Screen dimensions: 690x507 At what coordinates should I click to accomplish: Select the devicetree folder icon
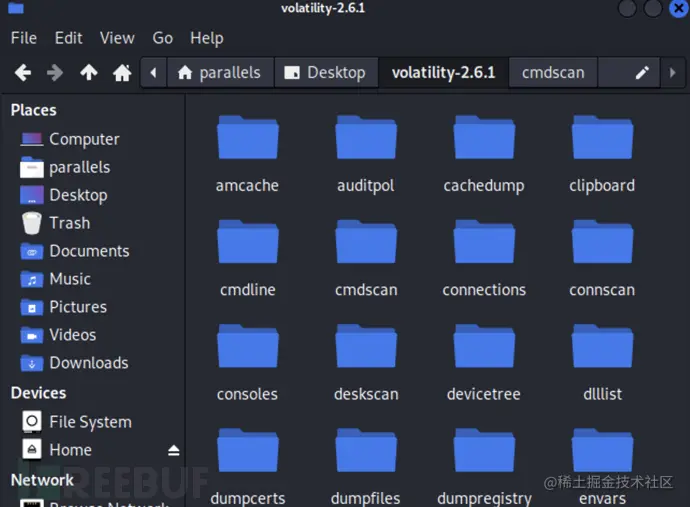(x=484, y=346)
